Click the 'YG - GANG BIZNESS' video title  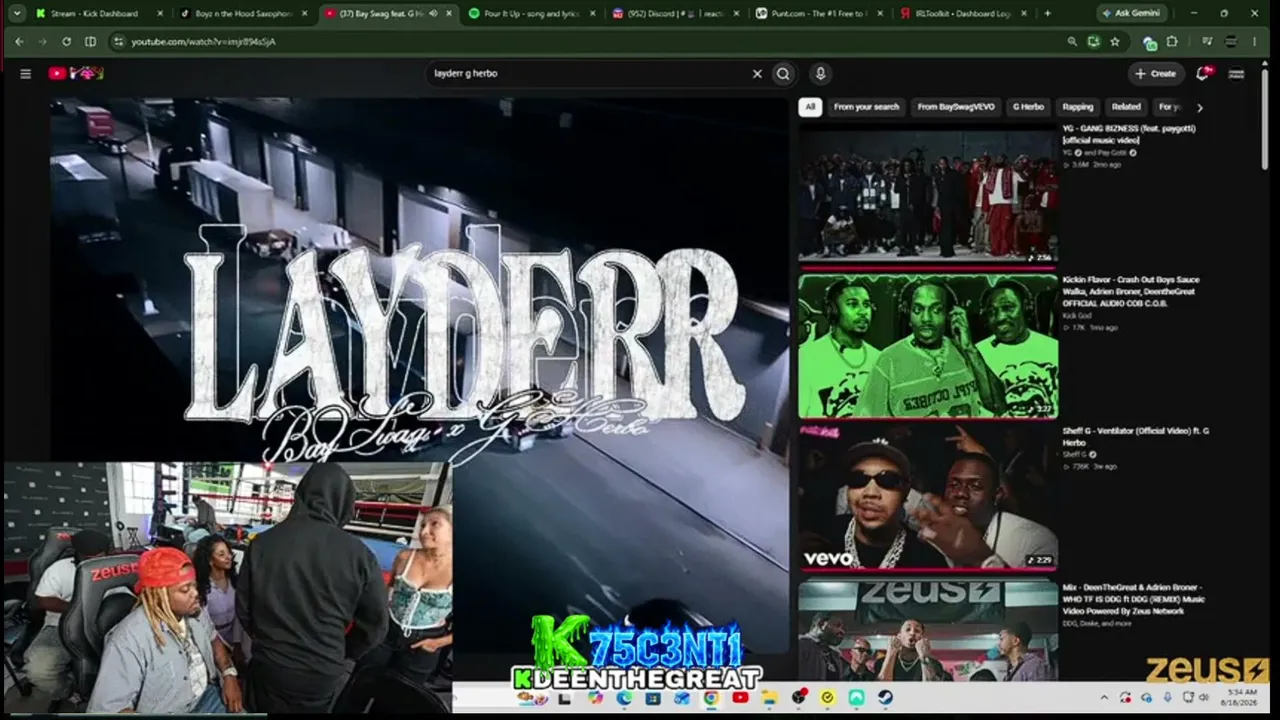(1129, 134)
